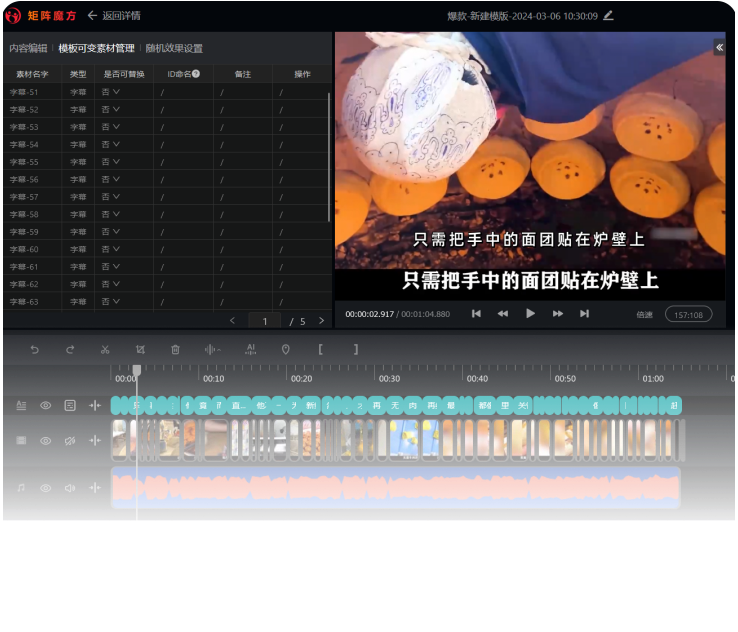Rewind the video preview

coord(503,313)
